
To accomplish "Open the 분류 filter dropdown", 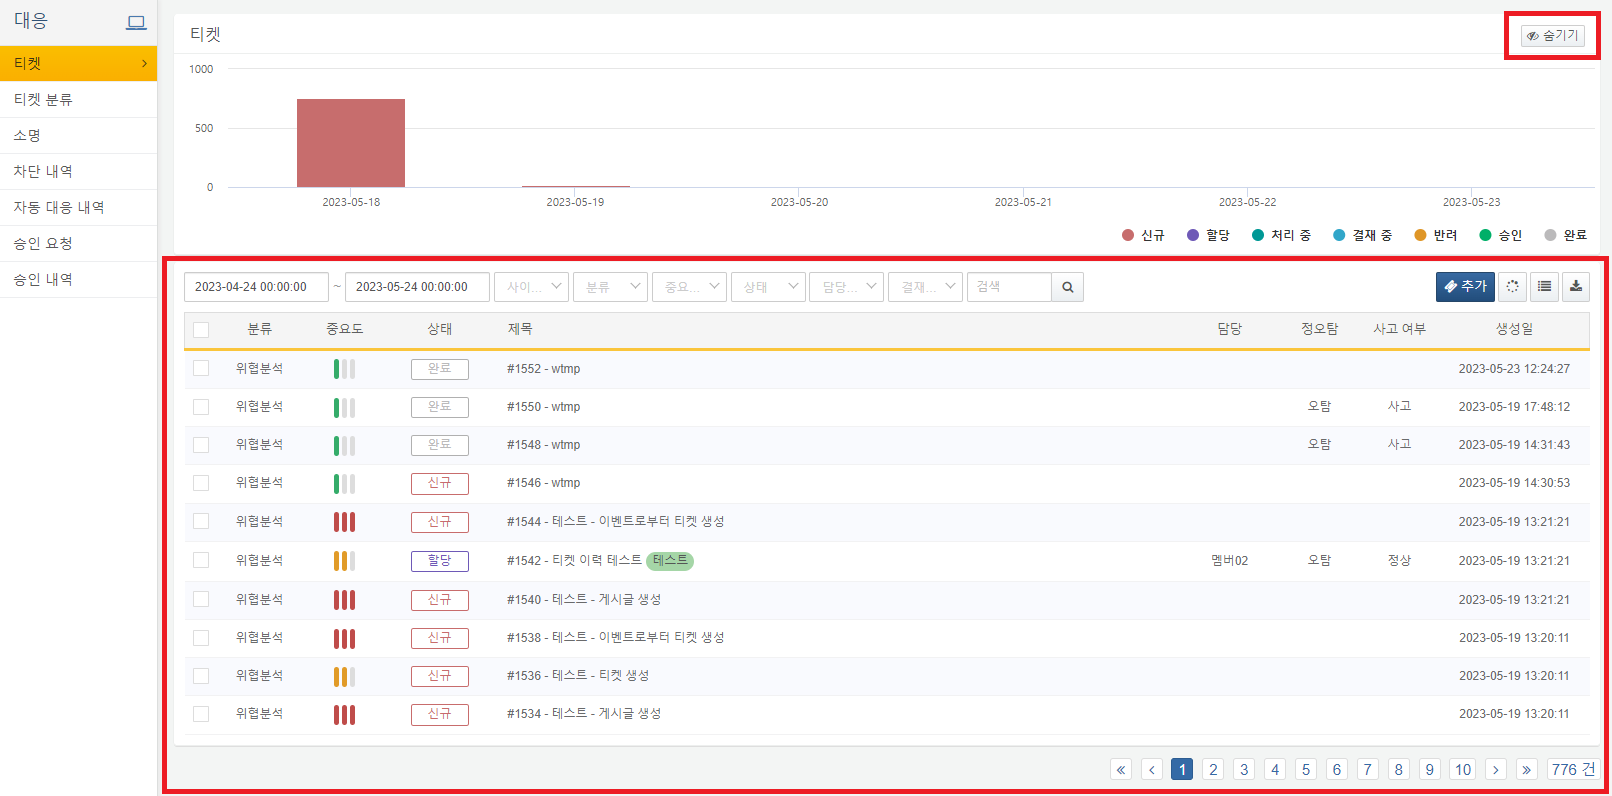I will [x=610, y=287].
